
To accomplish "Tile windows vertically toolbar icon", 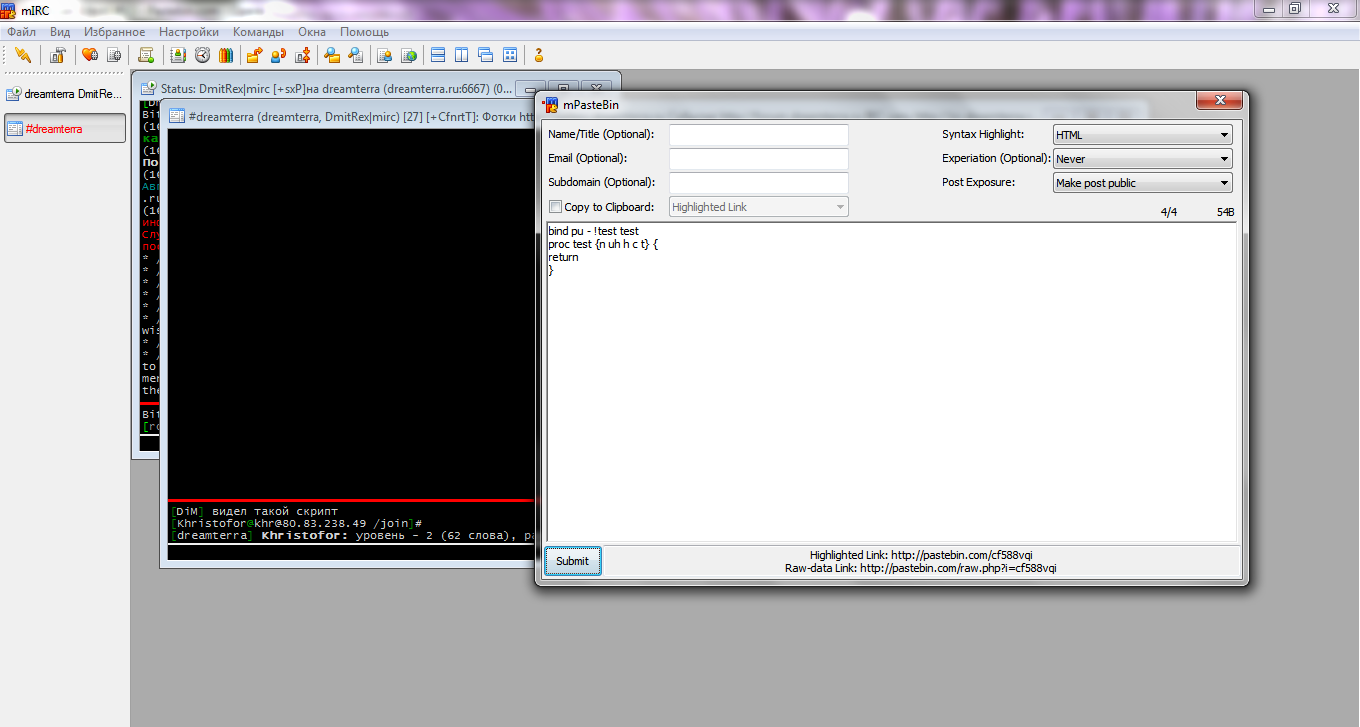I will [x=462, y=55].
